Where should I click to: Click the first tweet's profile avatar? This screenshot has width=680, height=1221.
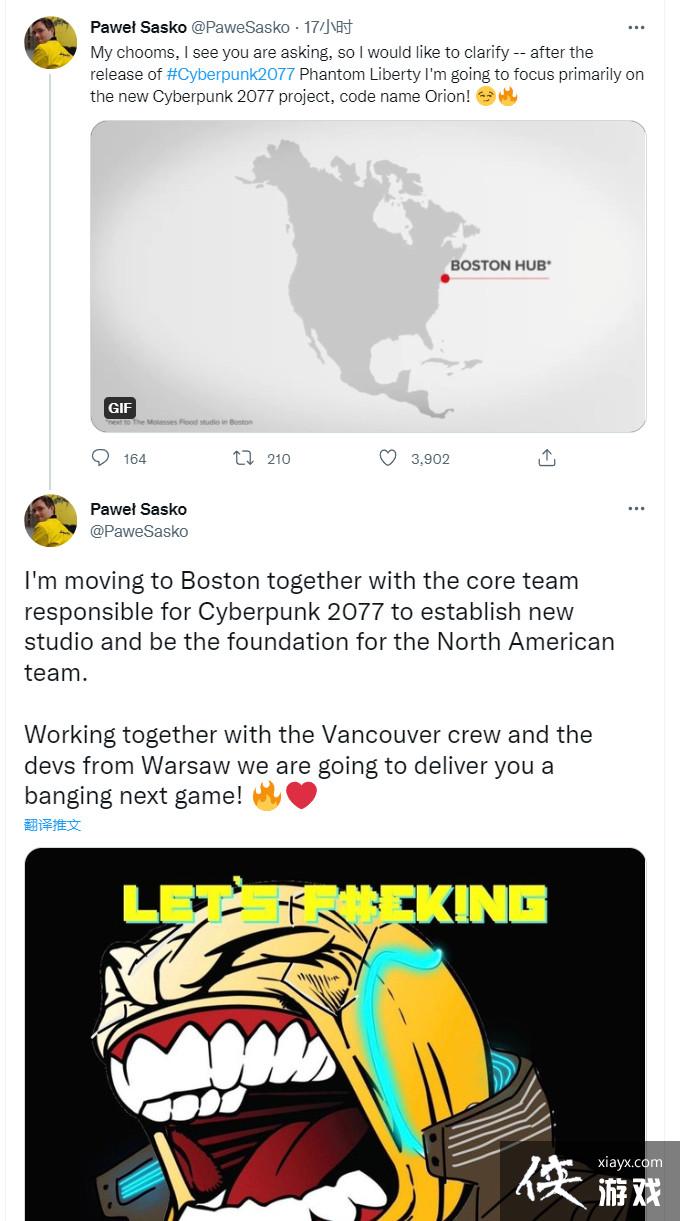(x=50, y=42)
